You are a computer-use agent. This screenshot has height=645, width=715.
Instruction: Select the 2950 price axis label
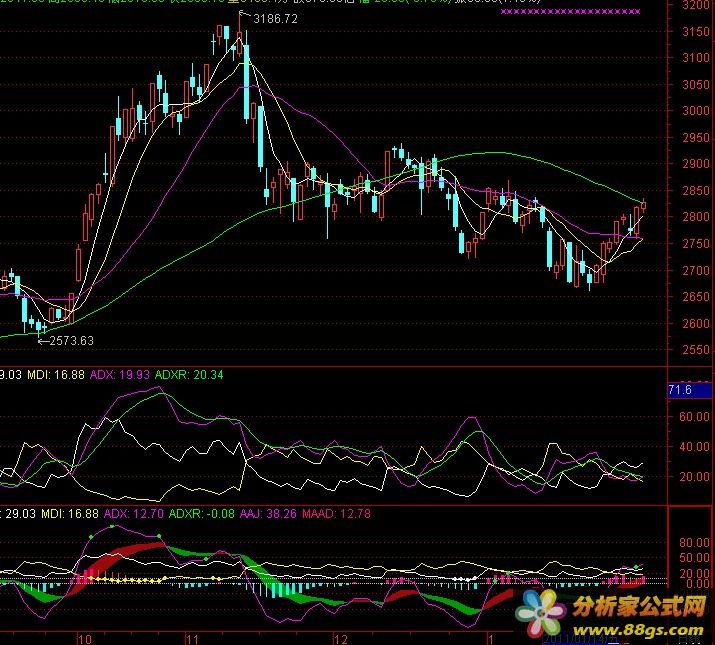point(695,138)
